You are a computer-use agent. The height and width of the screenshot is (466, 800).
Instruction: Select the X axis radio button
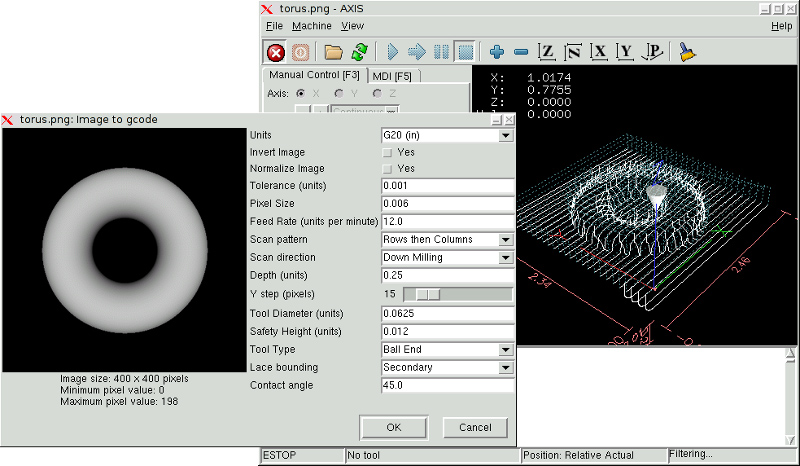[300, 93]
